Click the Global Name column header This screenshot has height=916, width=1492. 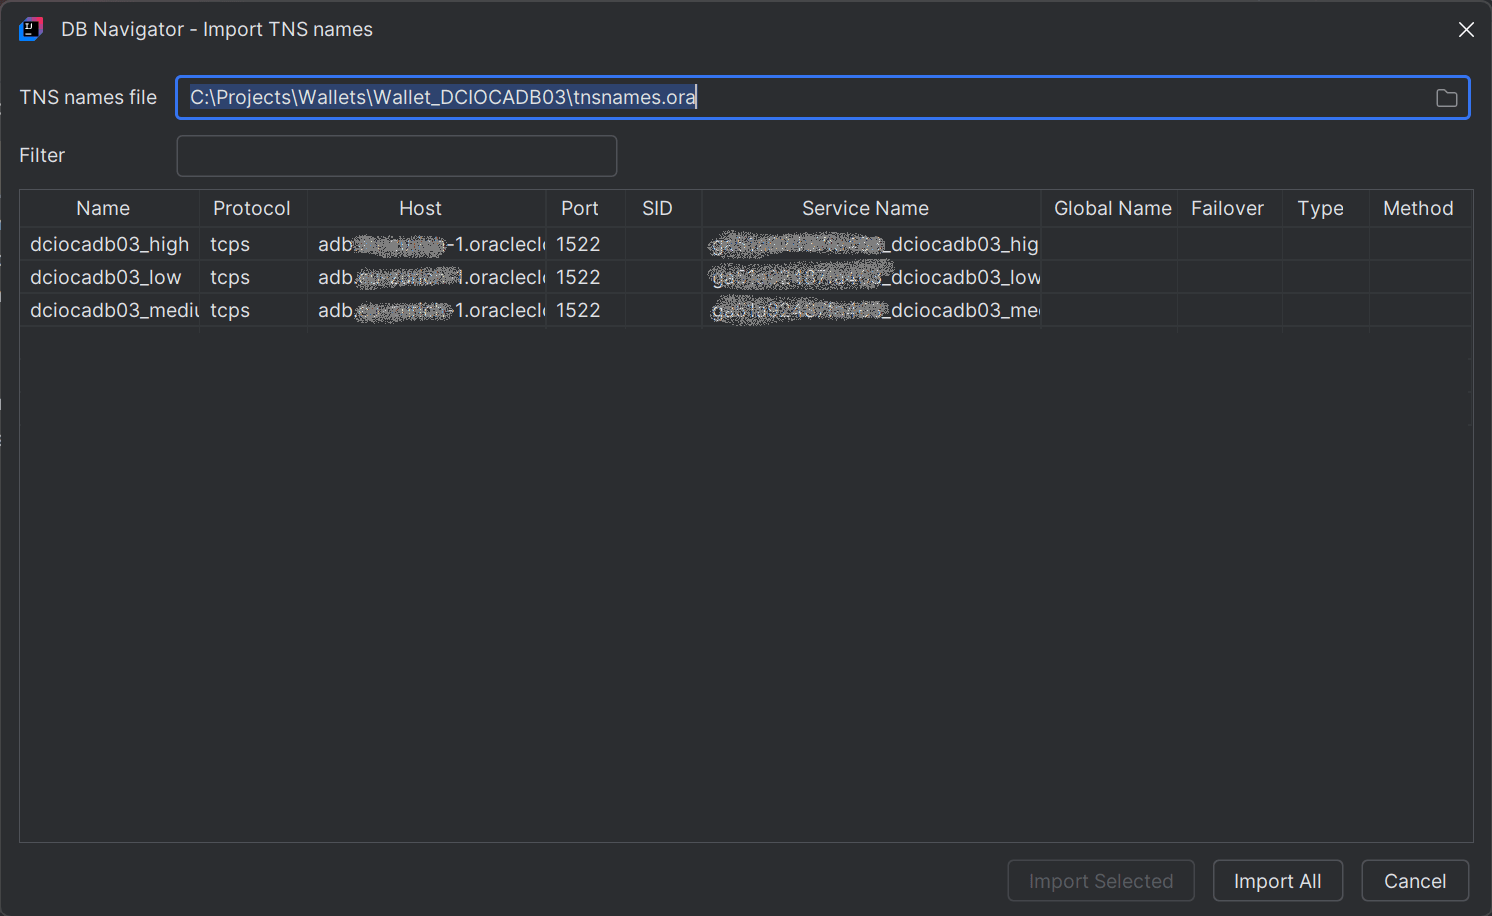tap(1112, 208)
